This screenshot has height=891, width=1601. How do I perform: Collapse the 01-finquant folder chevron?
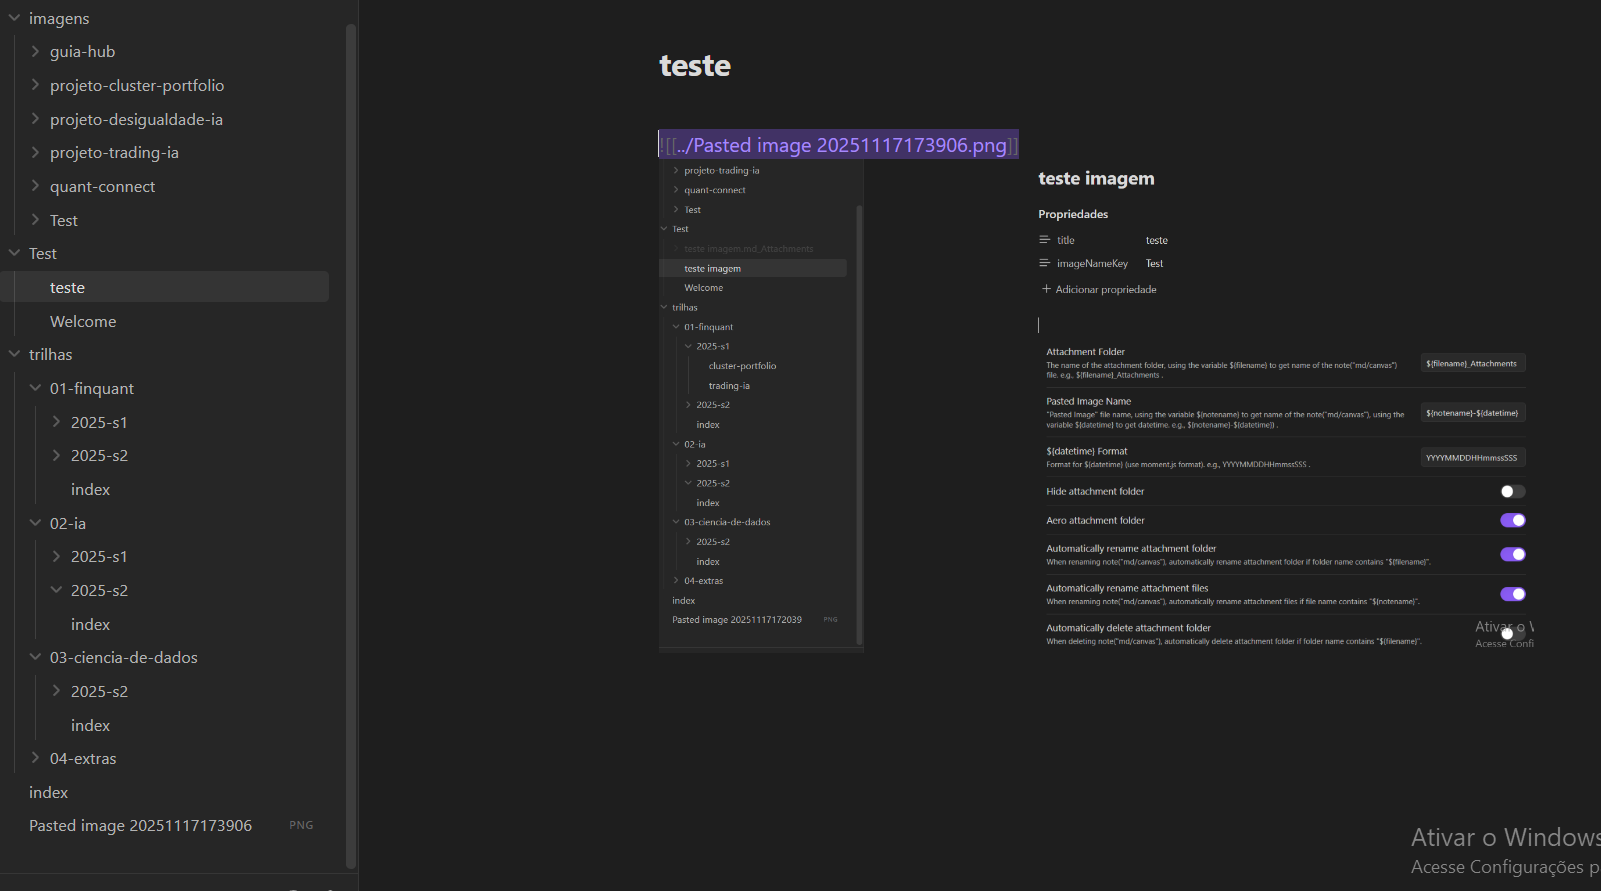click(x=35, y=388)
